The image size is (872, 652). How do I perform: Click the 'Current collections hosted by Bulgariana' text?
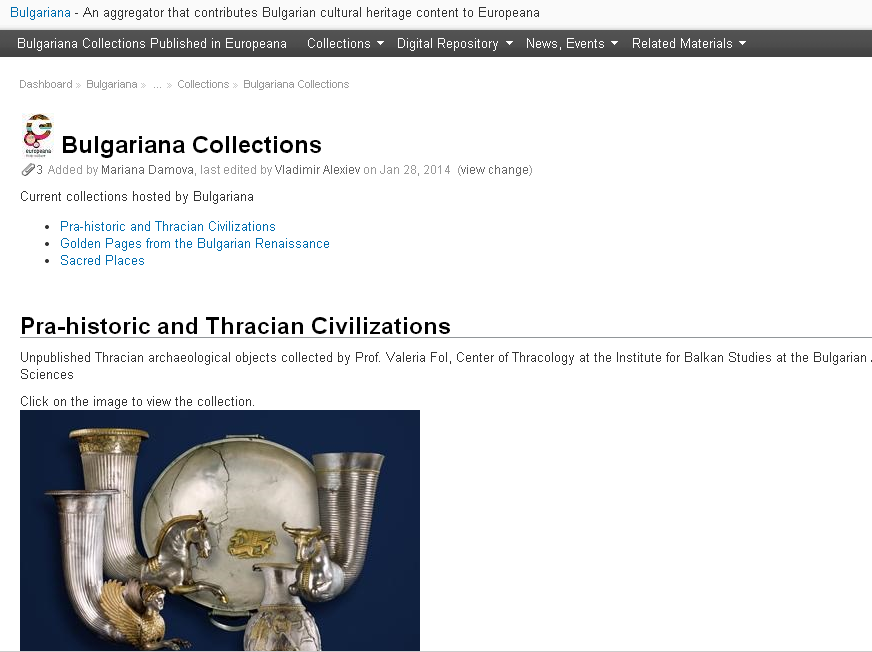click(x=137, y=197)
